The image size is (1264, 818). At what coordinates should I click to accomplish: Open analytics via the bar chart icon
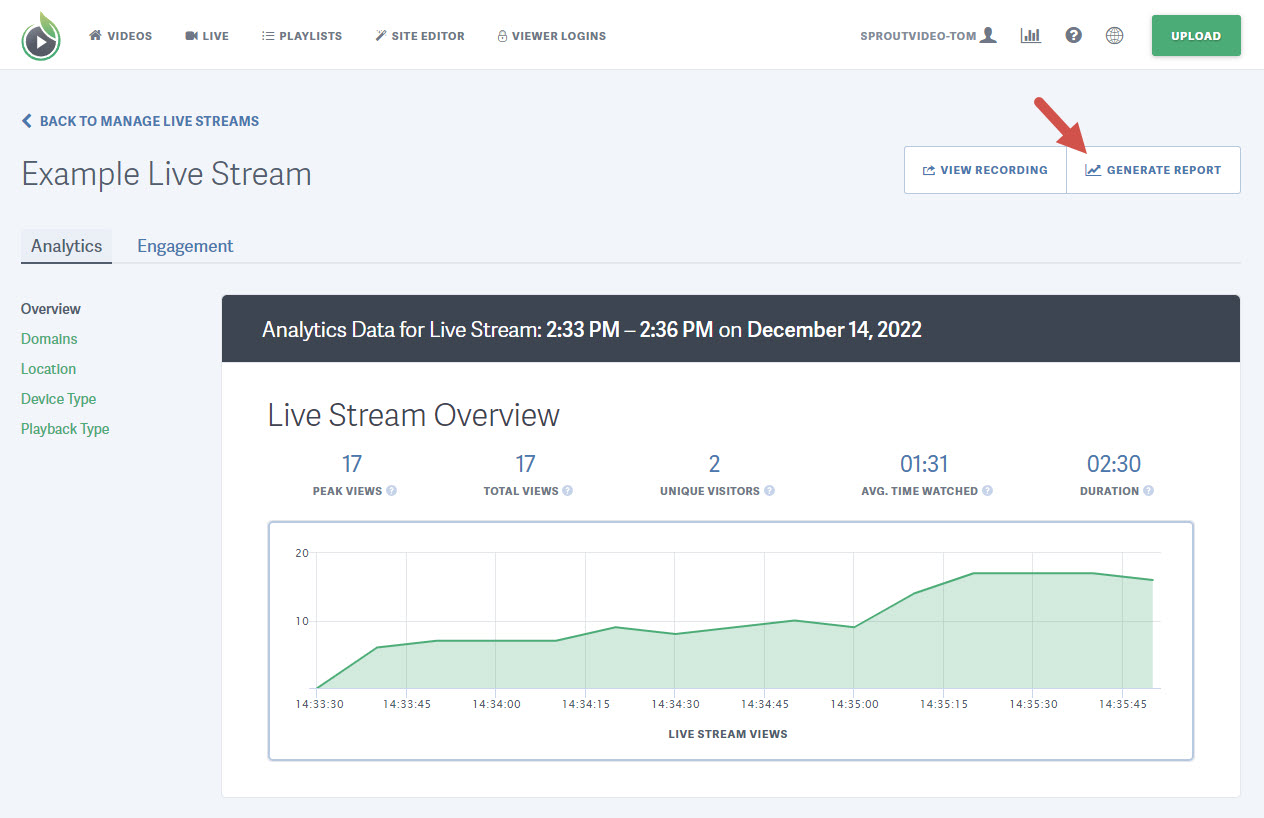(x=1031, y=35)
